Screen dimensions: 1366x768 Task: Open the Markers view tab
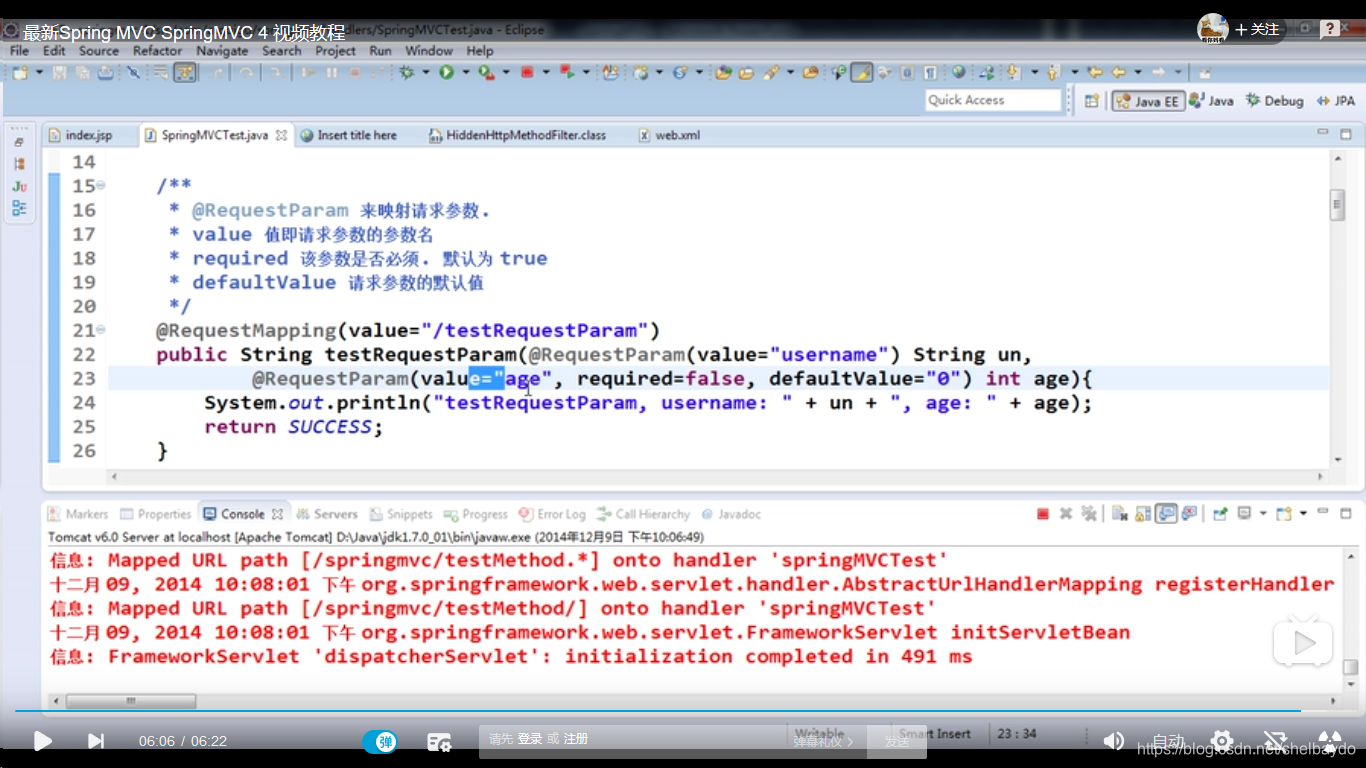click(x=78, y=514)
